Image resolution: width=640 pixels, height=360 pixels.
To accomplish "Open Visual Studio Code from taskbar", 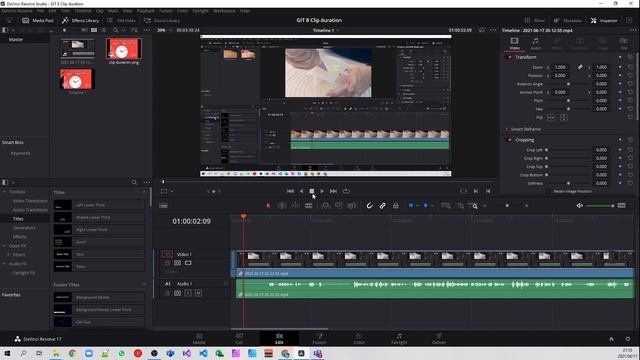I will tap(203, 353).
